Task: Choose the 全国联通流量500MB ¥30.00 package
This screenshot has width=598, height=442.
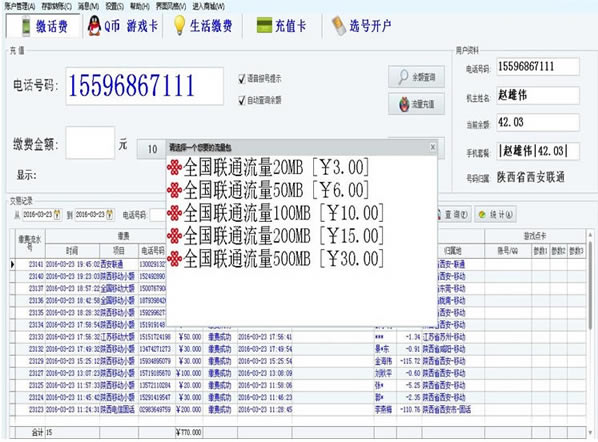Action: [275, 258]
